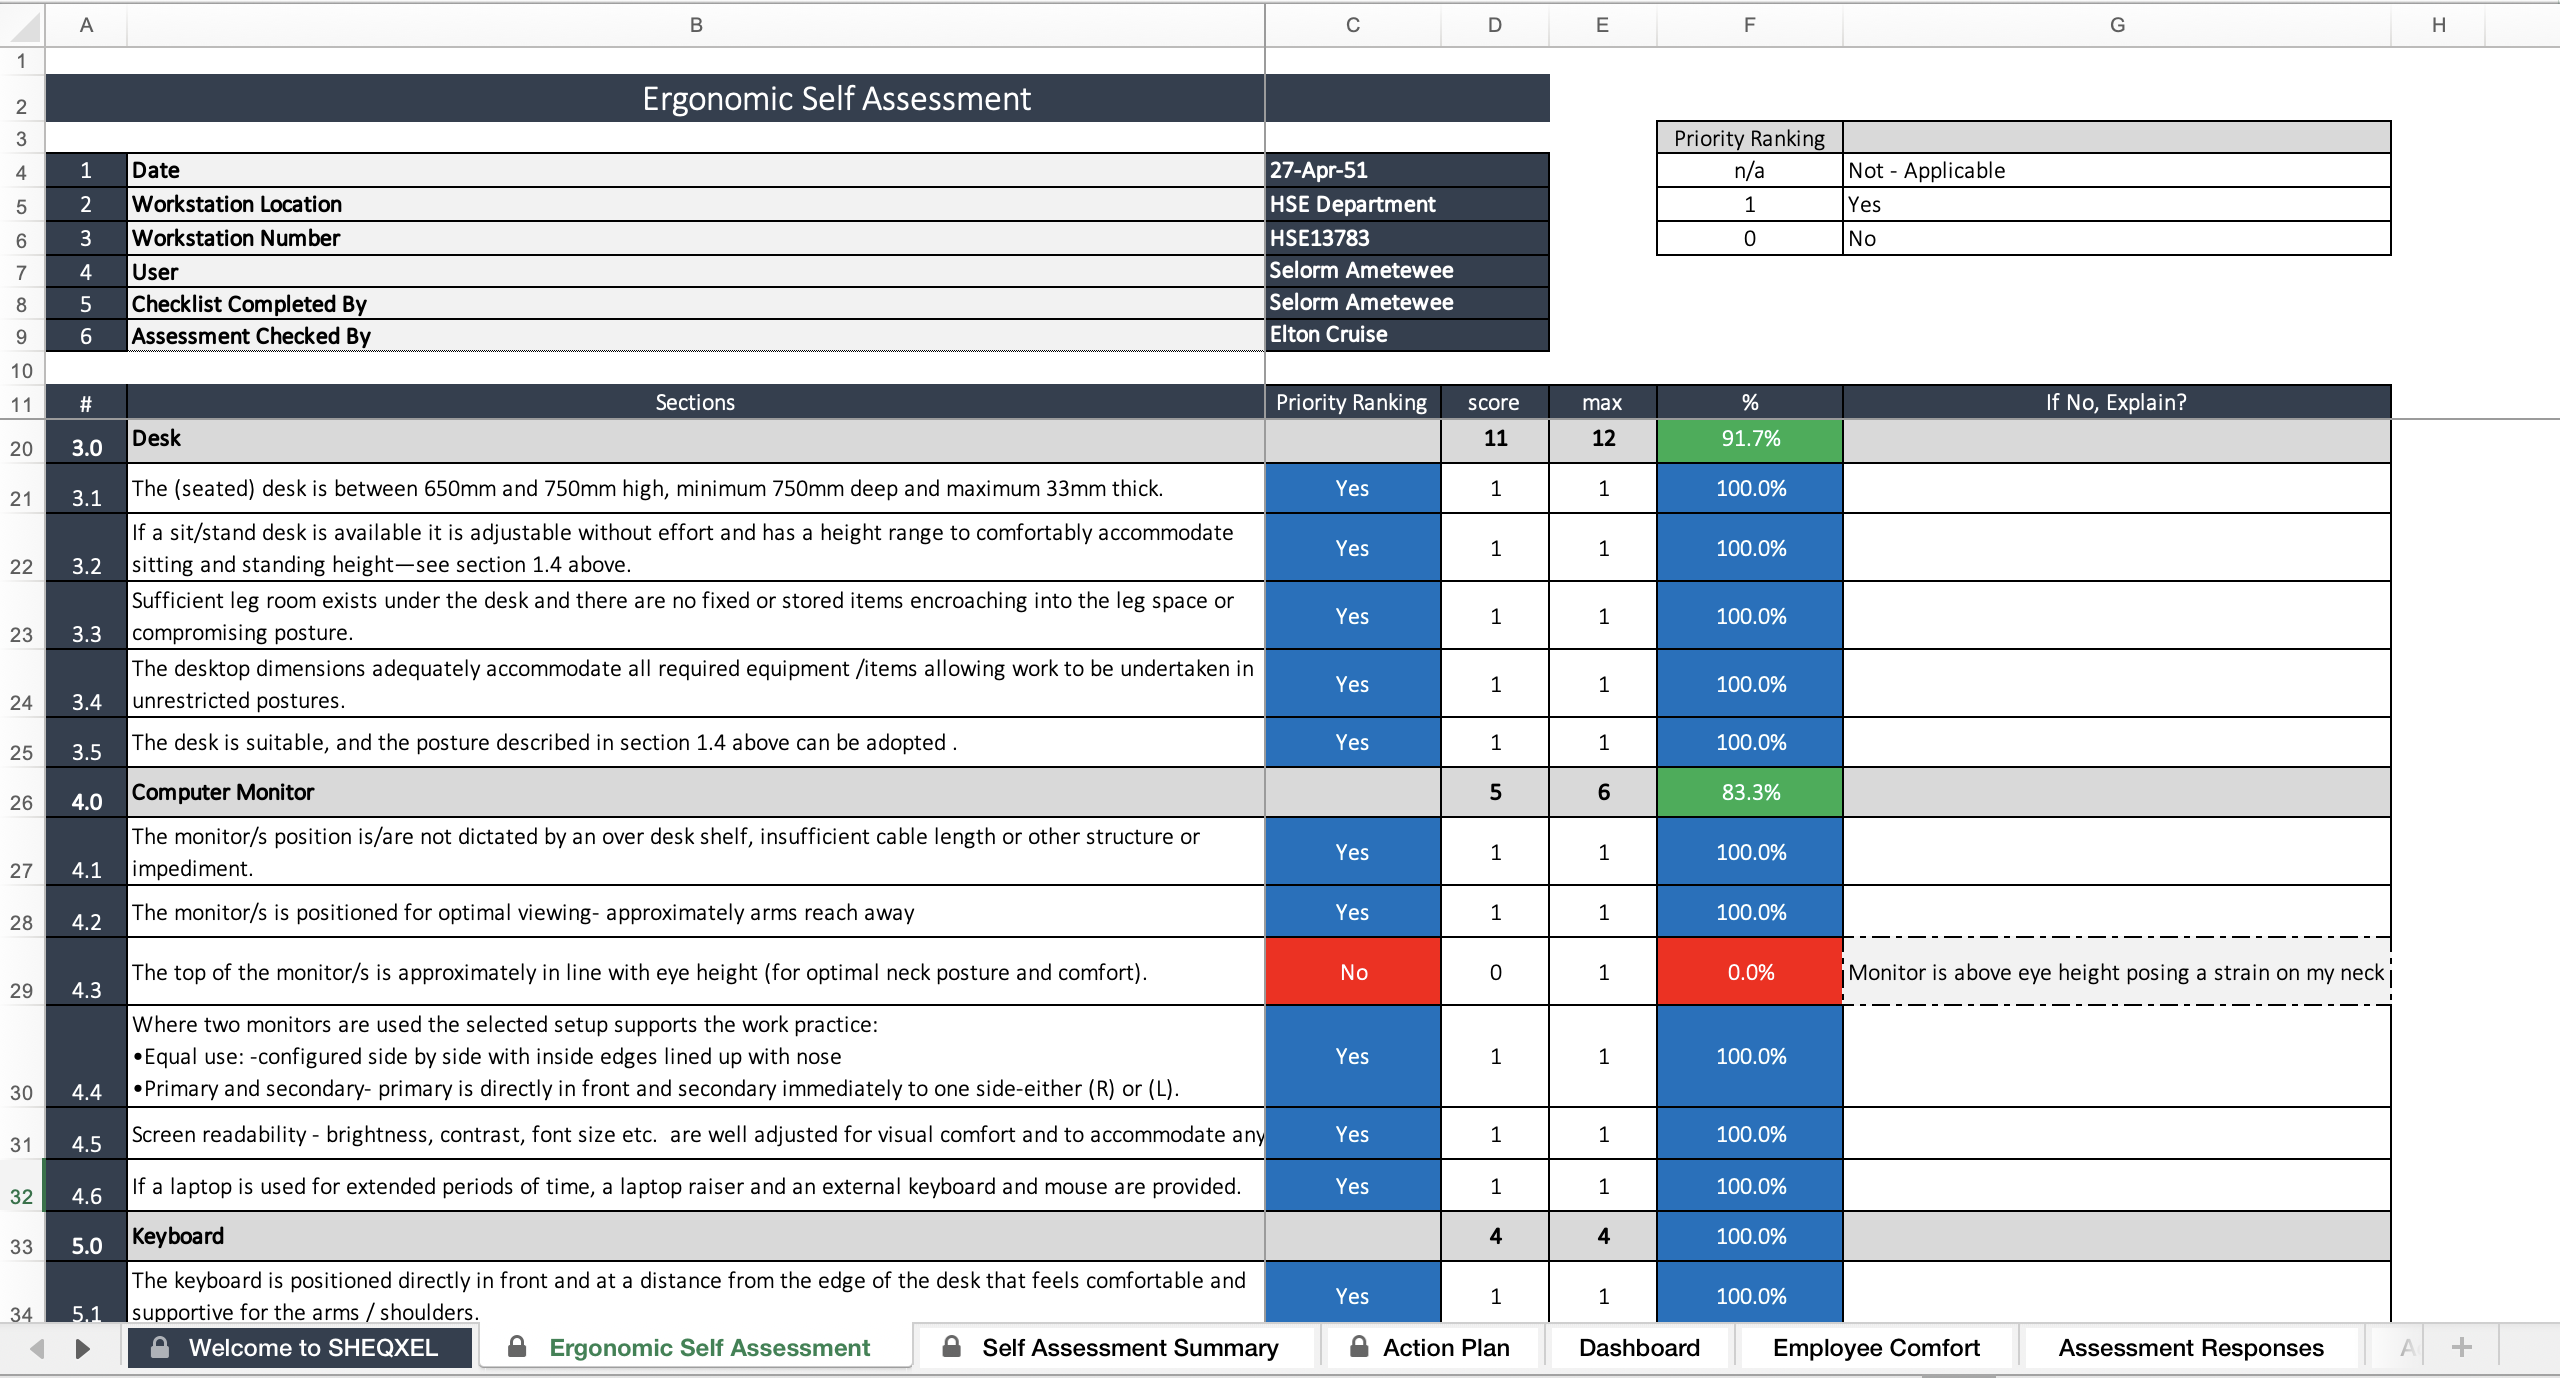
Task: Select column E header
Action: [x=1603, y=25]
